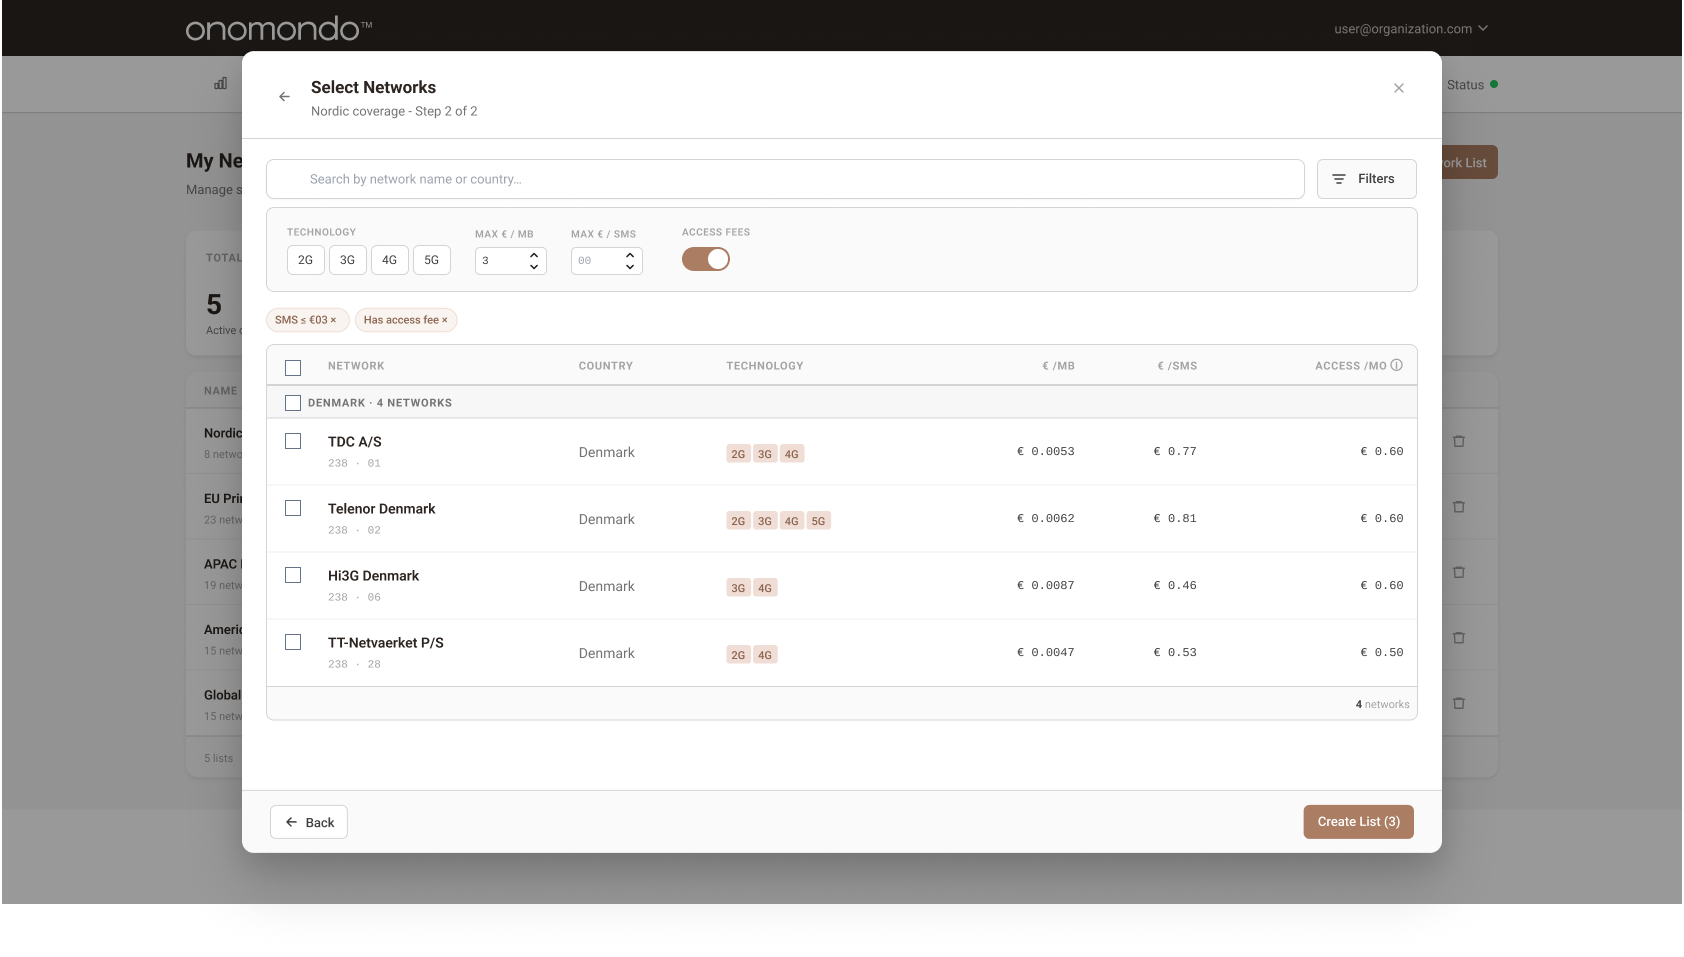1684x957 pixels.
Task: Increment MAX € / MB with the up arrow
Action: [534, 255]
